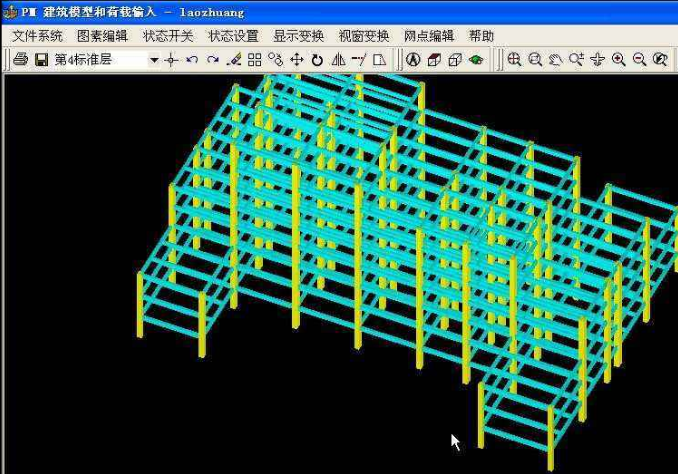678x474 pixels.
Task: Click the four-squares array copy icon
Action: point(255,59)
